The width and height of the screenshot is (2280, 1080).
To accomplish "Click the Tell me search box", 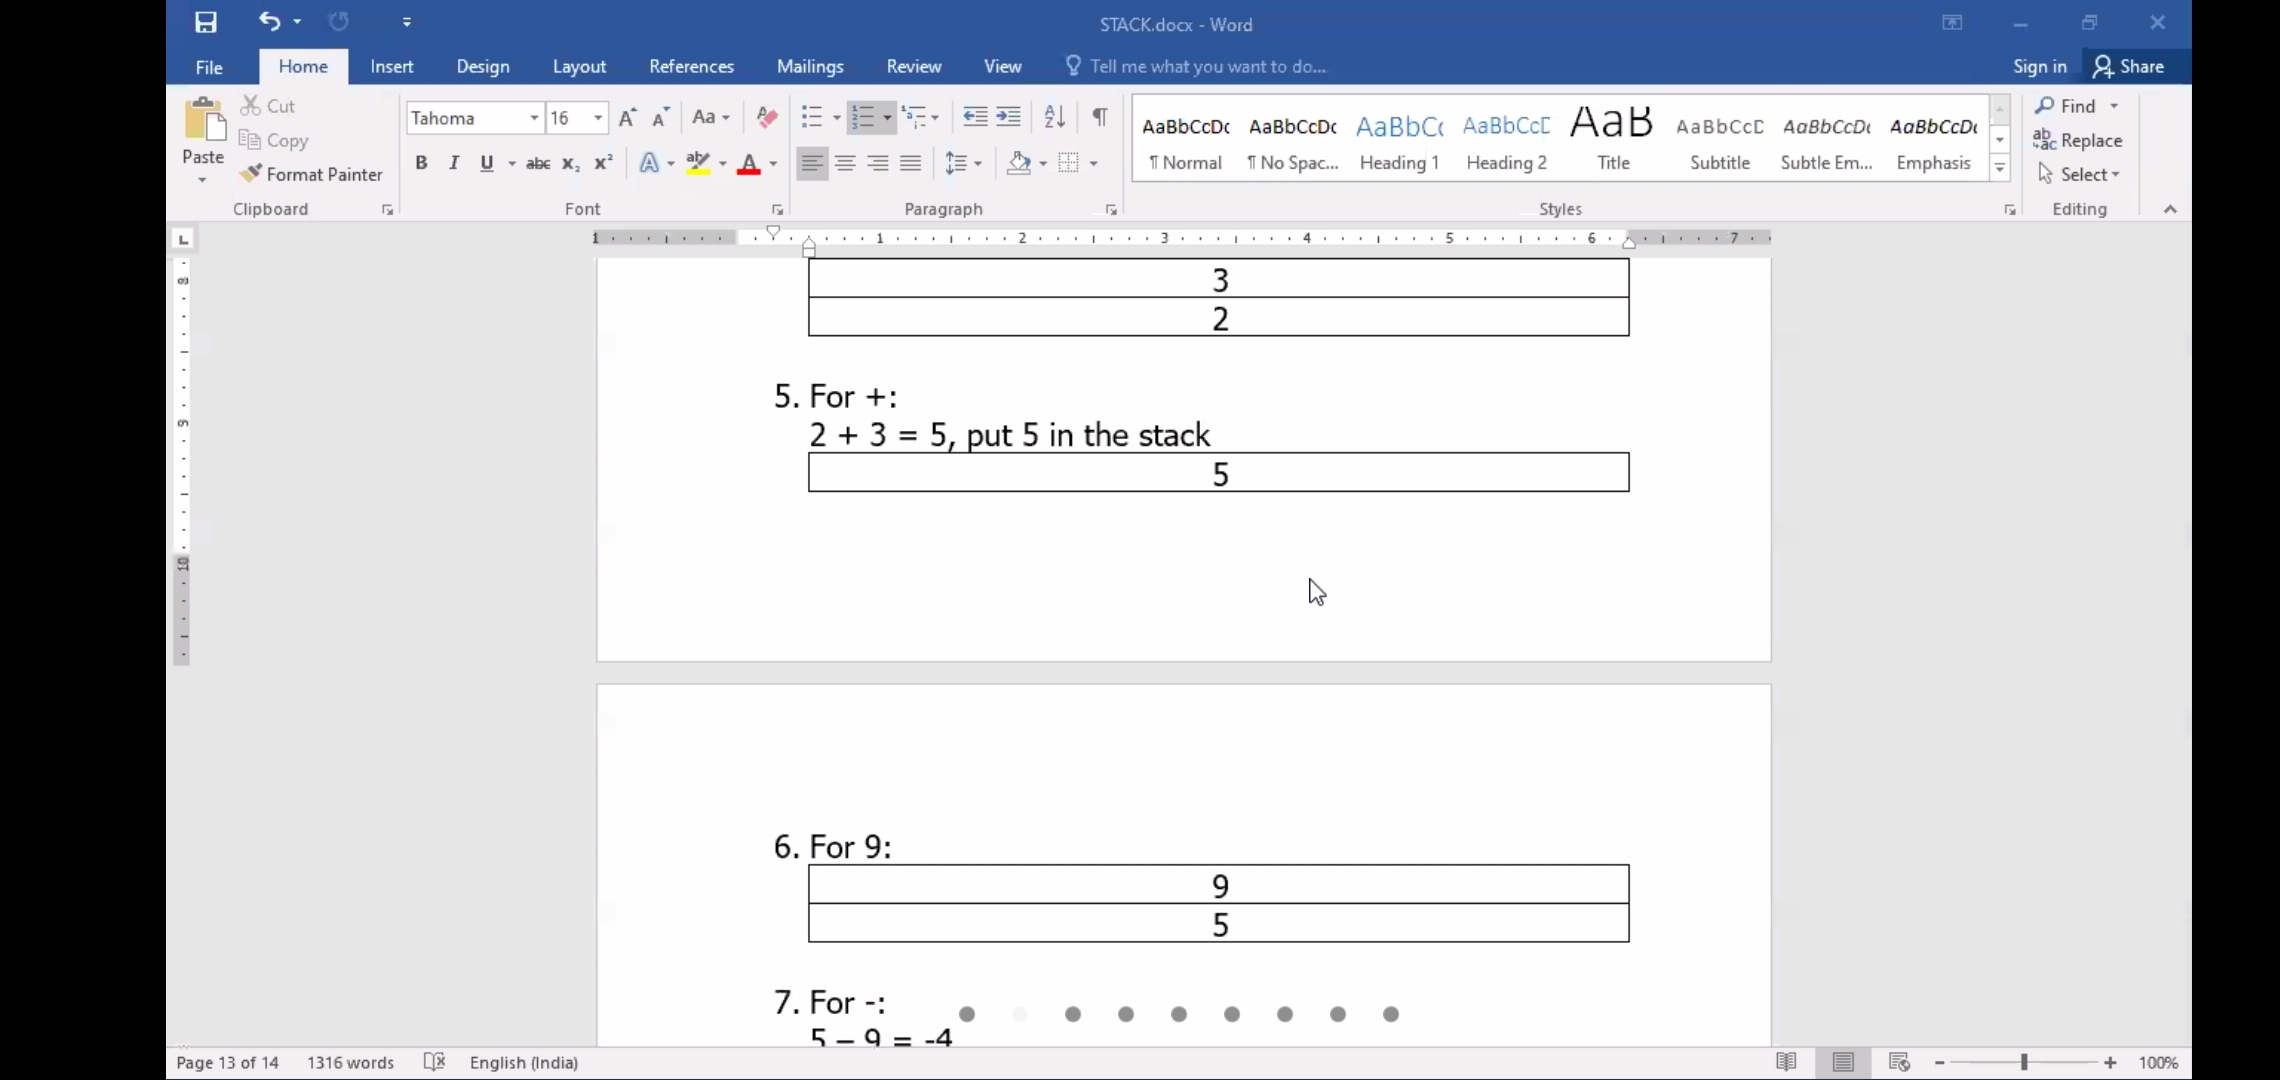I will click(1207, 66).
